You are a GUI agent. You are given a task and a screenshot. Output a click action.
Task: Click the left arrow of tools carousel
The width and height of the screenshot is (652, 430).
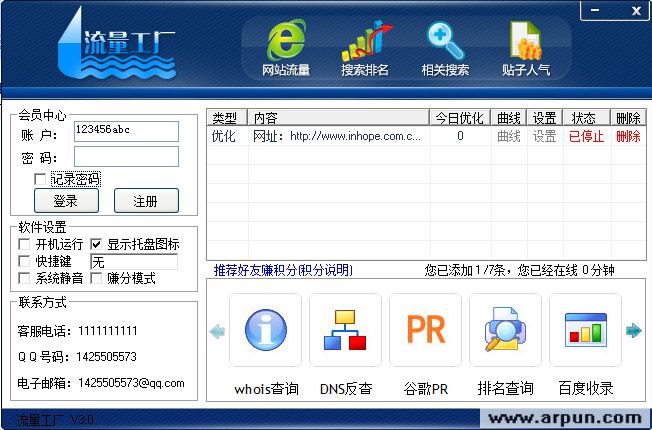click(x=217, y=331)
